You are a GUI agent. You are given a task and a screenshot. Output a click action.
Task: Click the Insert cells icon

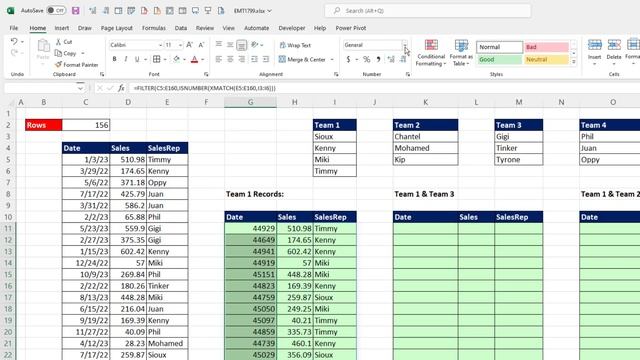(595, 44)
